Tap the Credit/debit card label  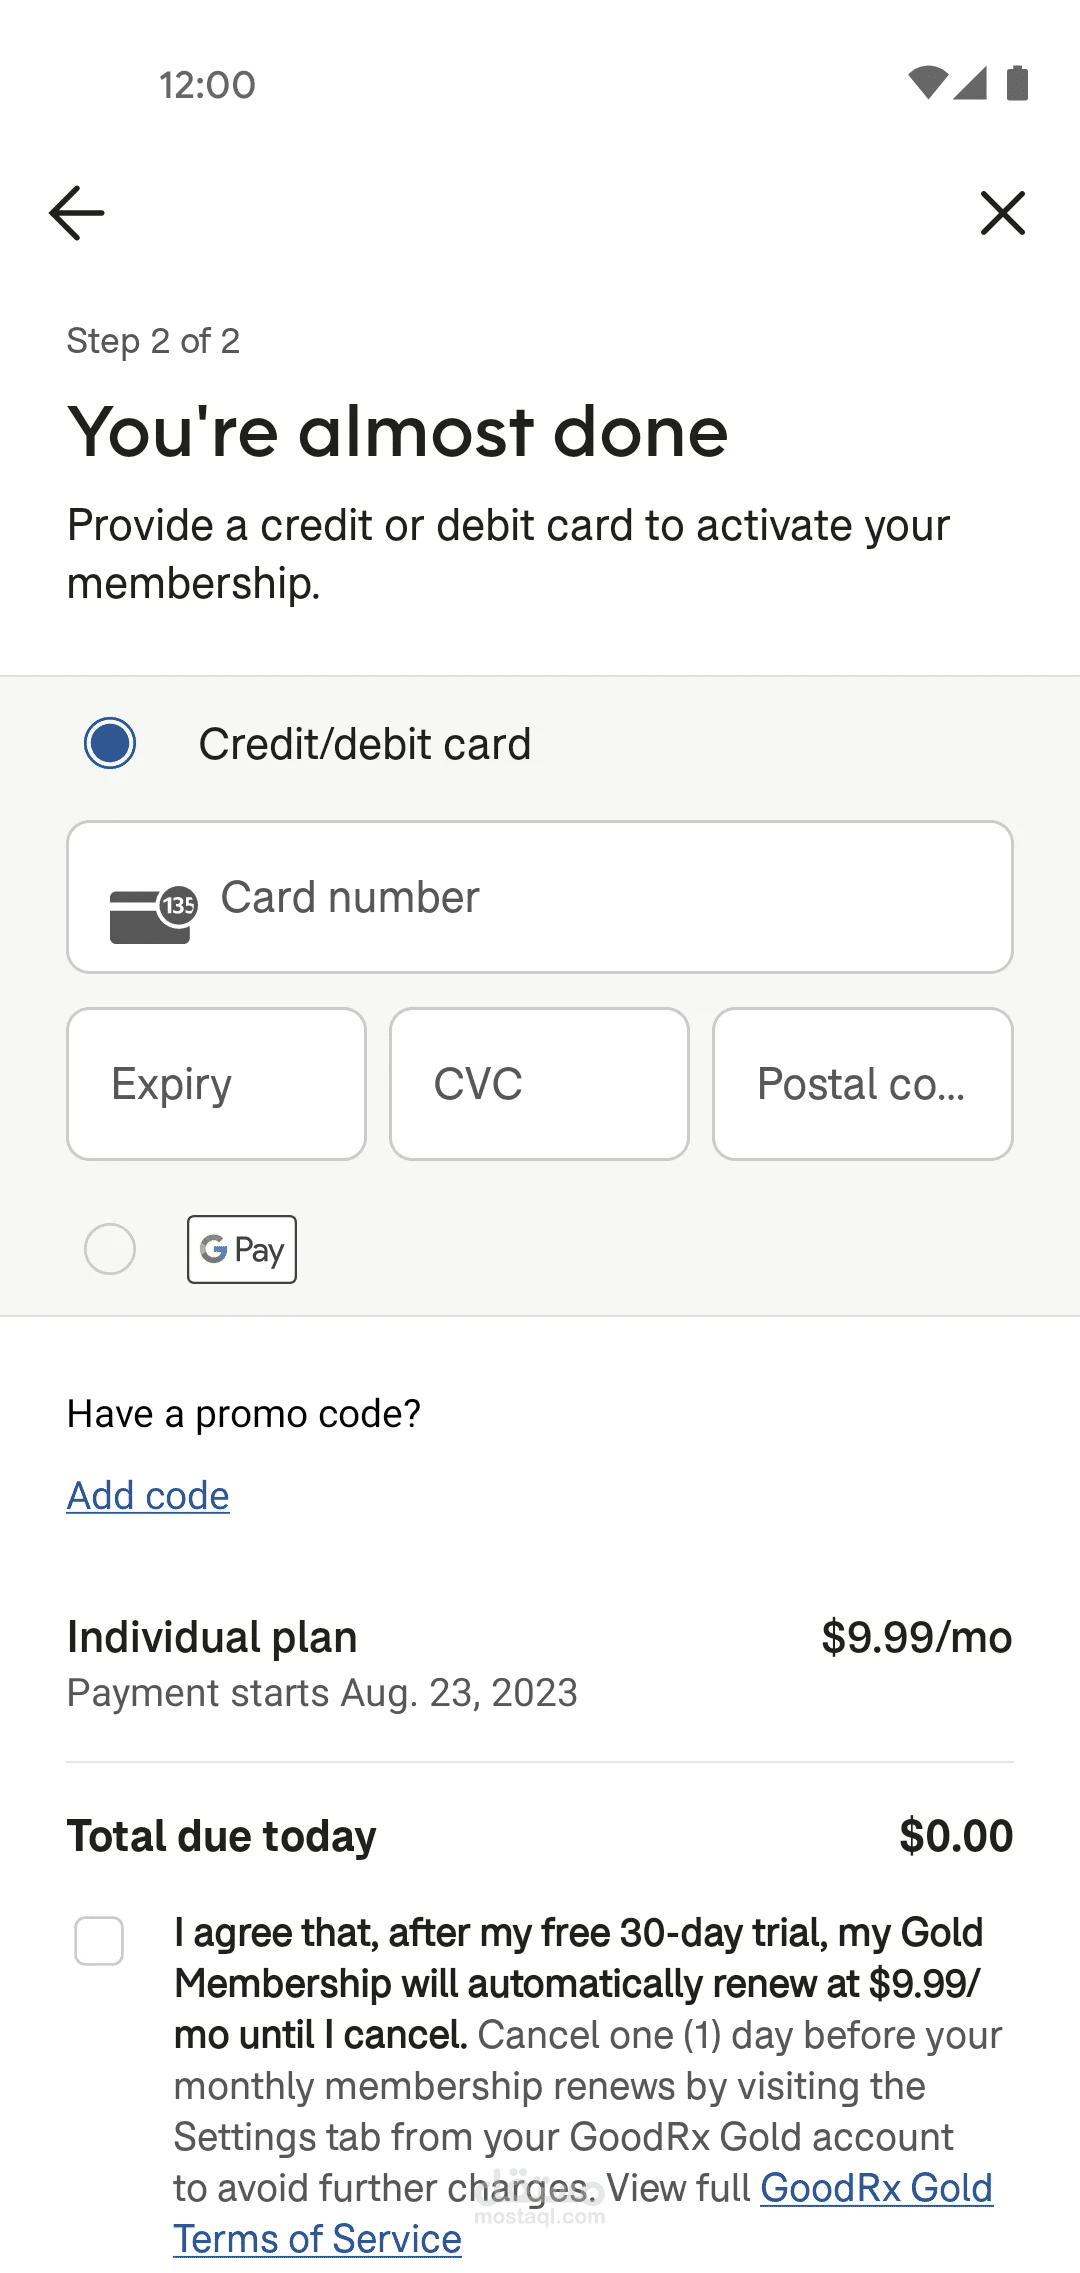coord(365,744)
